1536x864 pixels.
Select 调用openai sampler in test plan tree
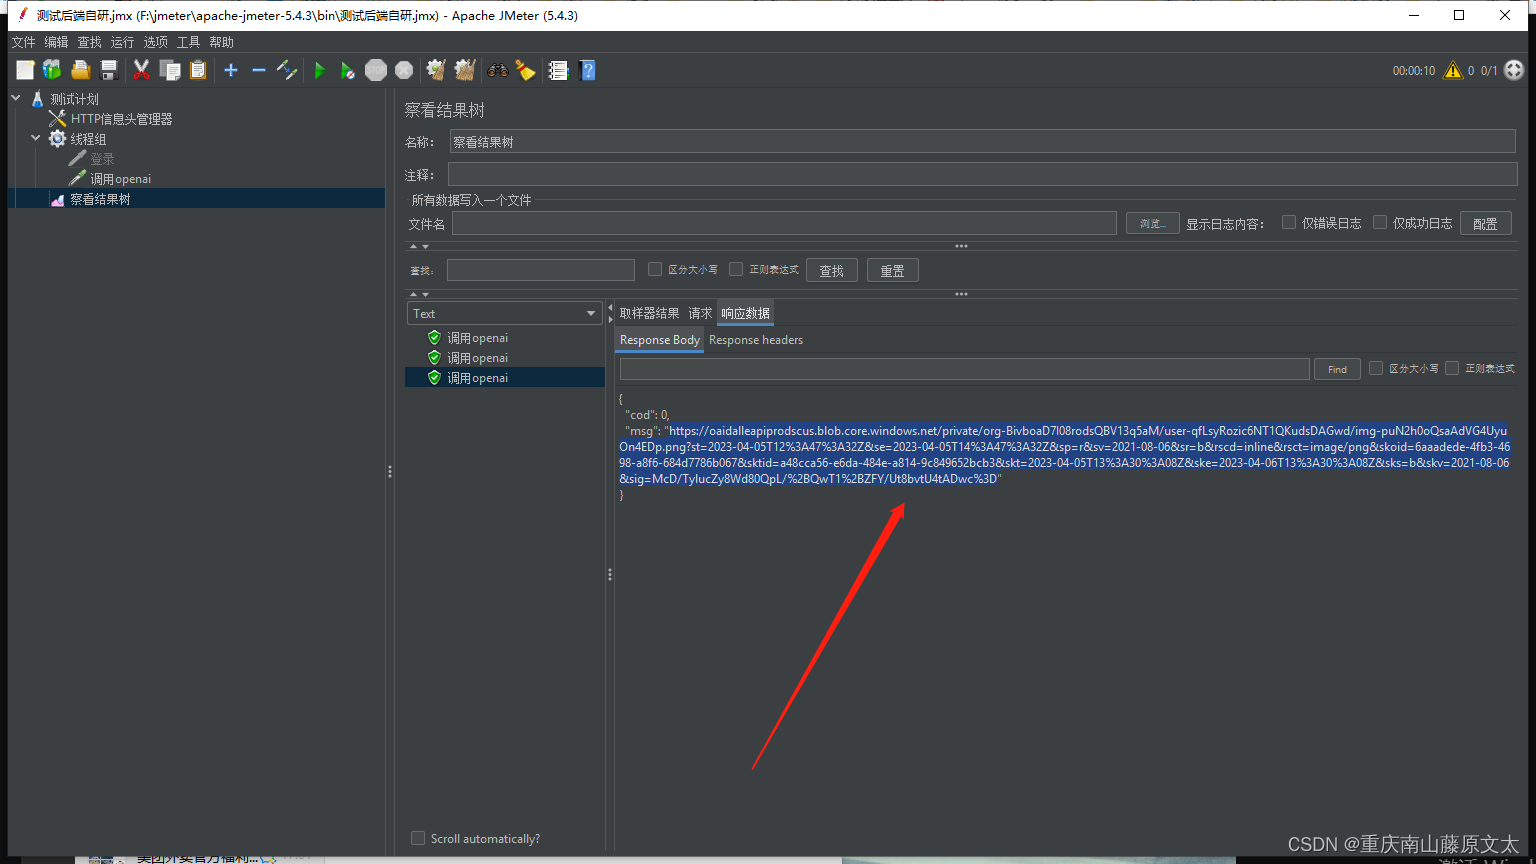121,179
